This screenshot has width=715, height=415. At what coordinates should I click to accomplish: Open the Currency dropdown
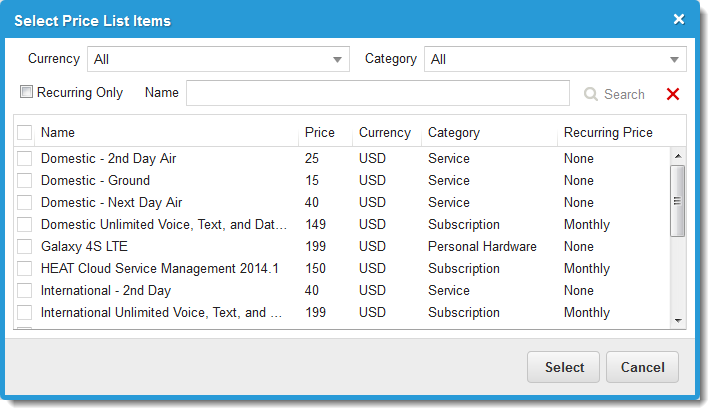(218, 60)
